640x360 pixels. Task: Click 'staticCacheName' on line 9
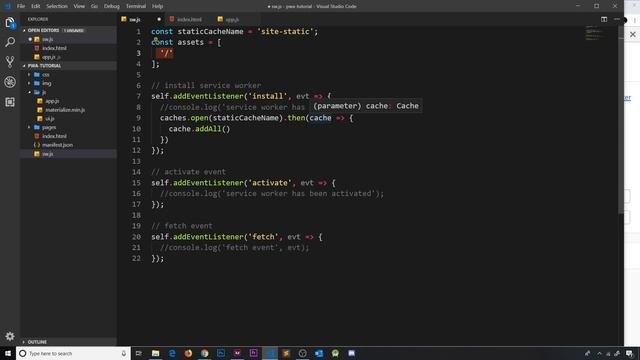pyautogui.click(x=246, y=118)
